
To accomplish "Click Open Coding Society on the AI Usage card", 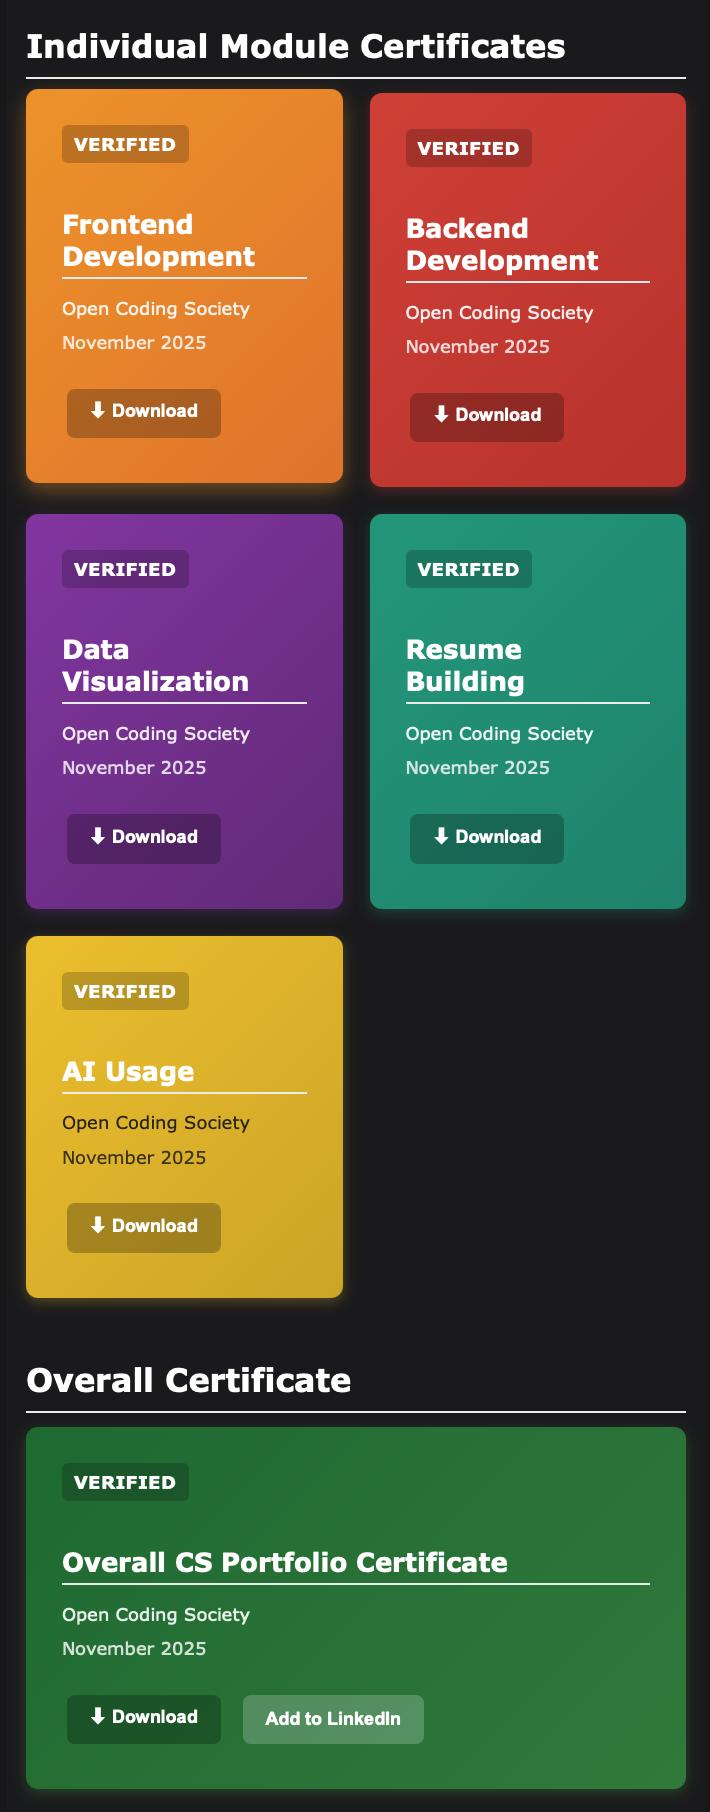I will pyautogui.click(x=155, y=1122).
